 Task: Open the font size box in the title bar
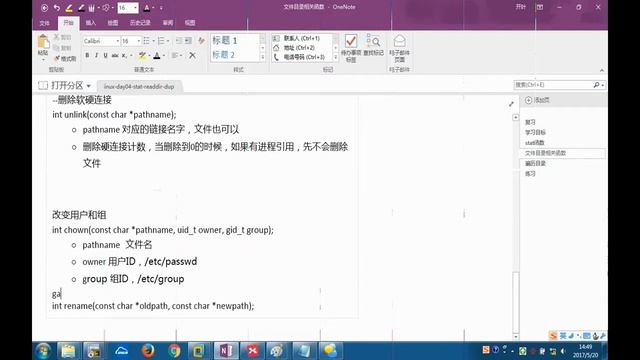(x=128, y=8)
